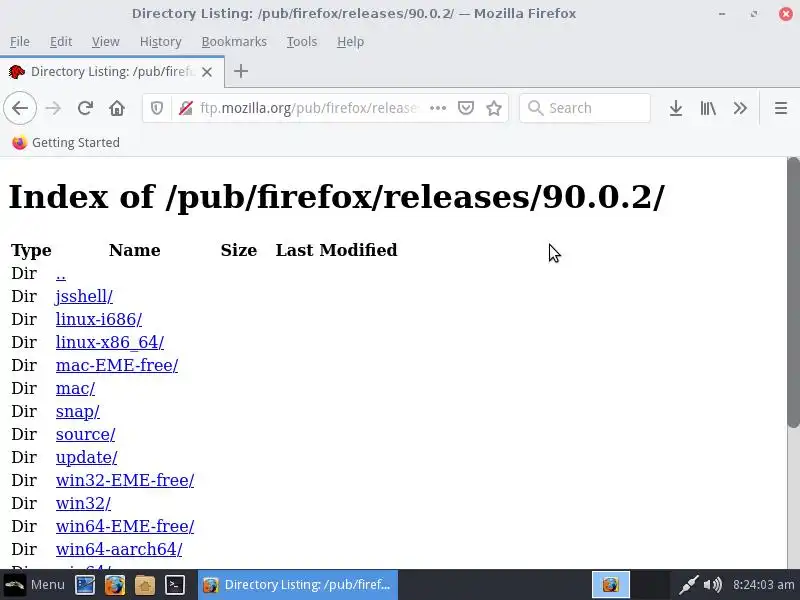Close the Directory Listing tab

click(x=207, y=72)
